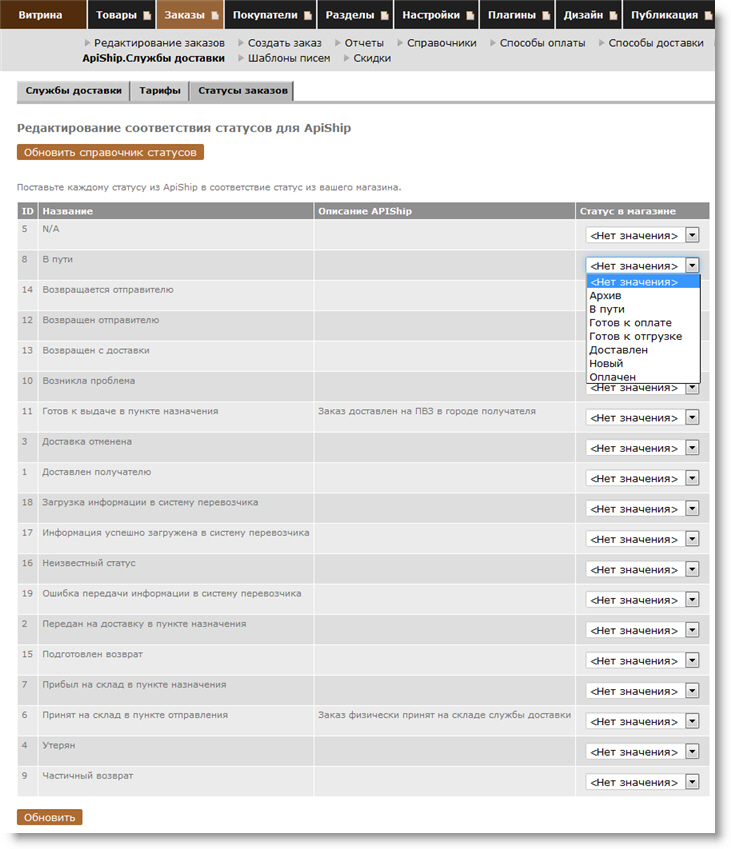The height and width of the screenshot is (849, 731).
Task: Open the page icon next to Товары
Action: pos(147,16)
